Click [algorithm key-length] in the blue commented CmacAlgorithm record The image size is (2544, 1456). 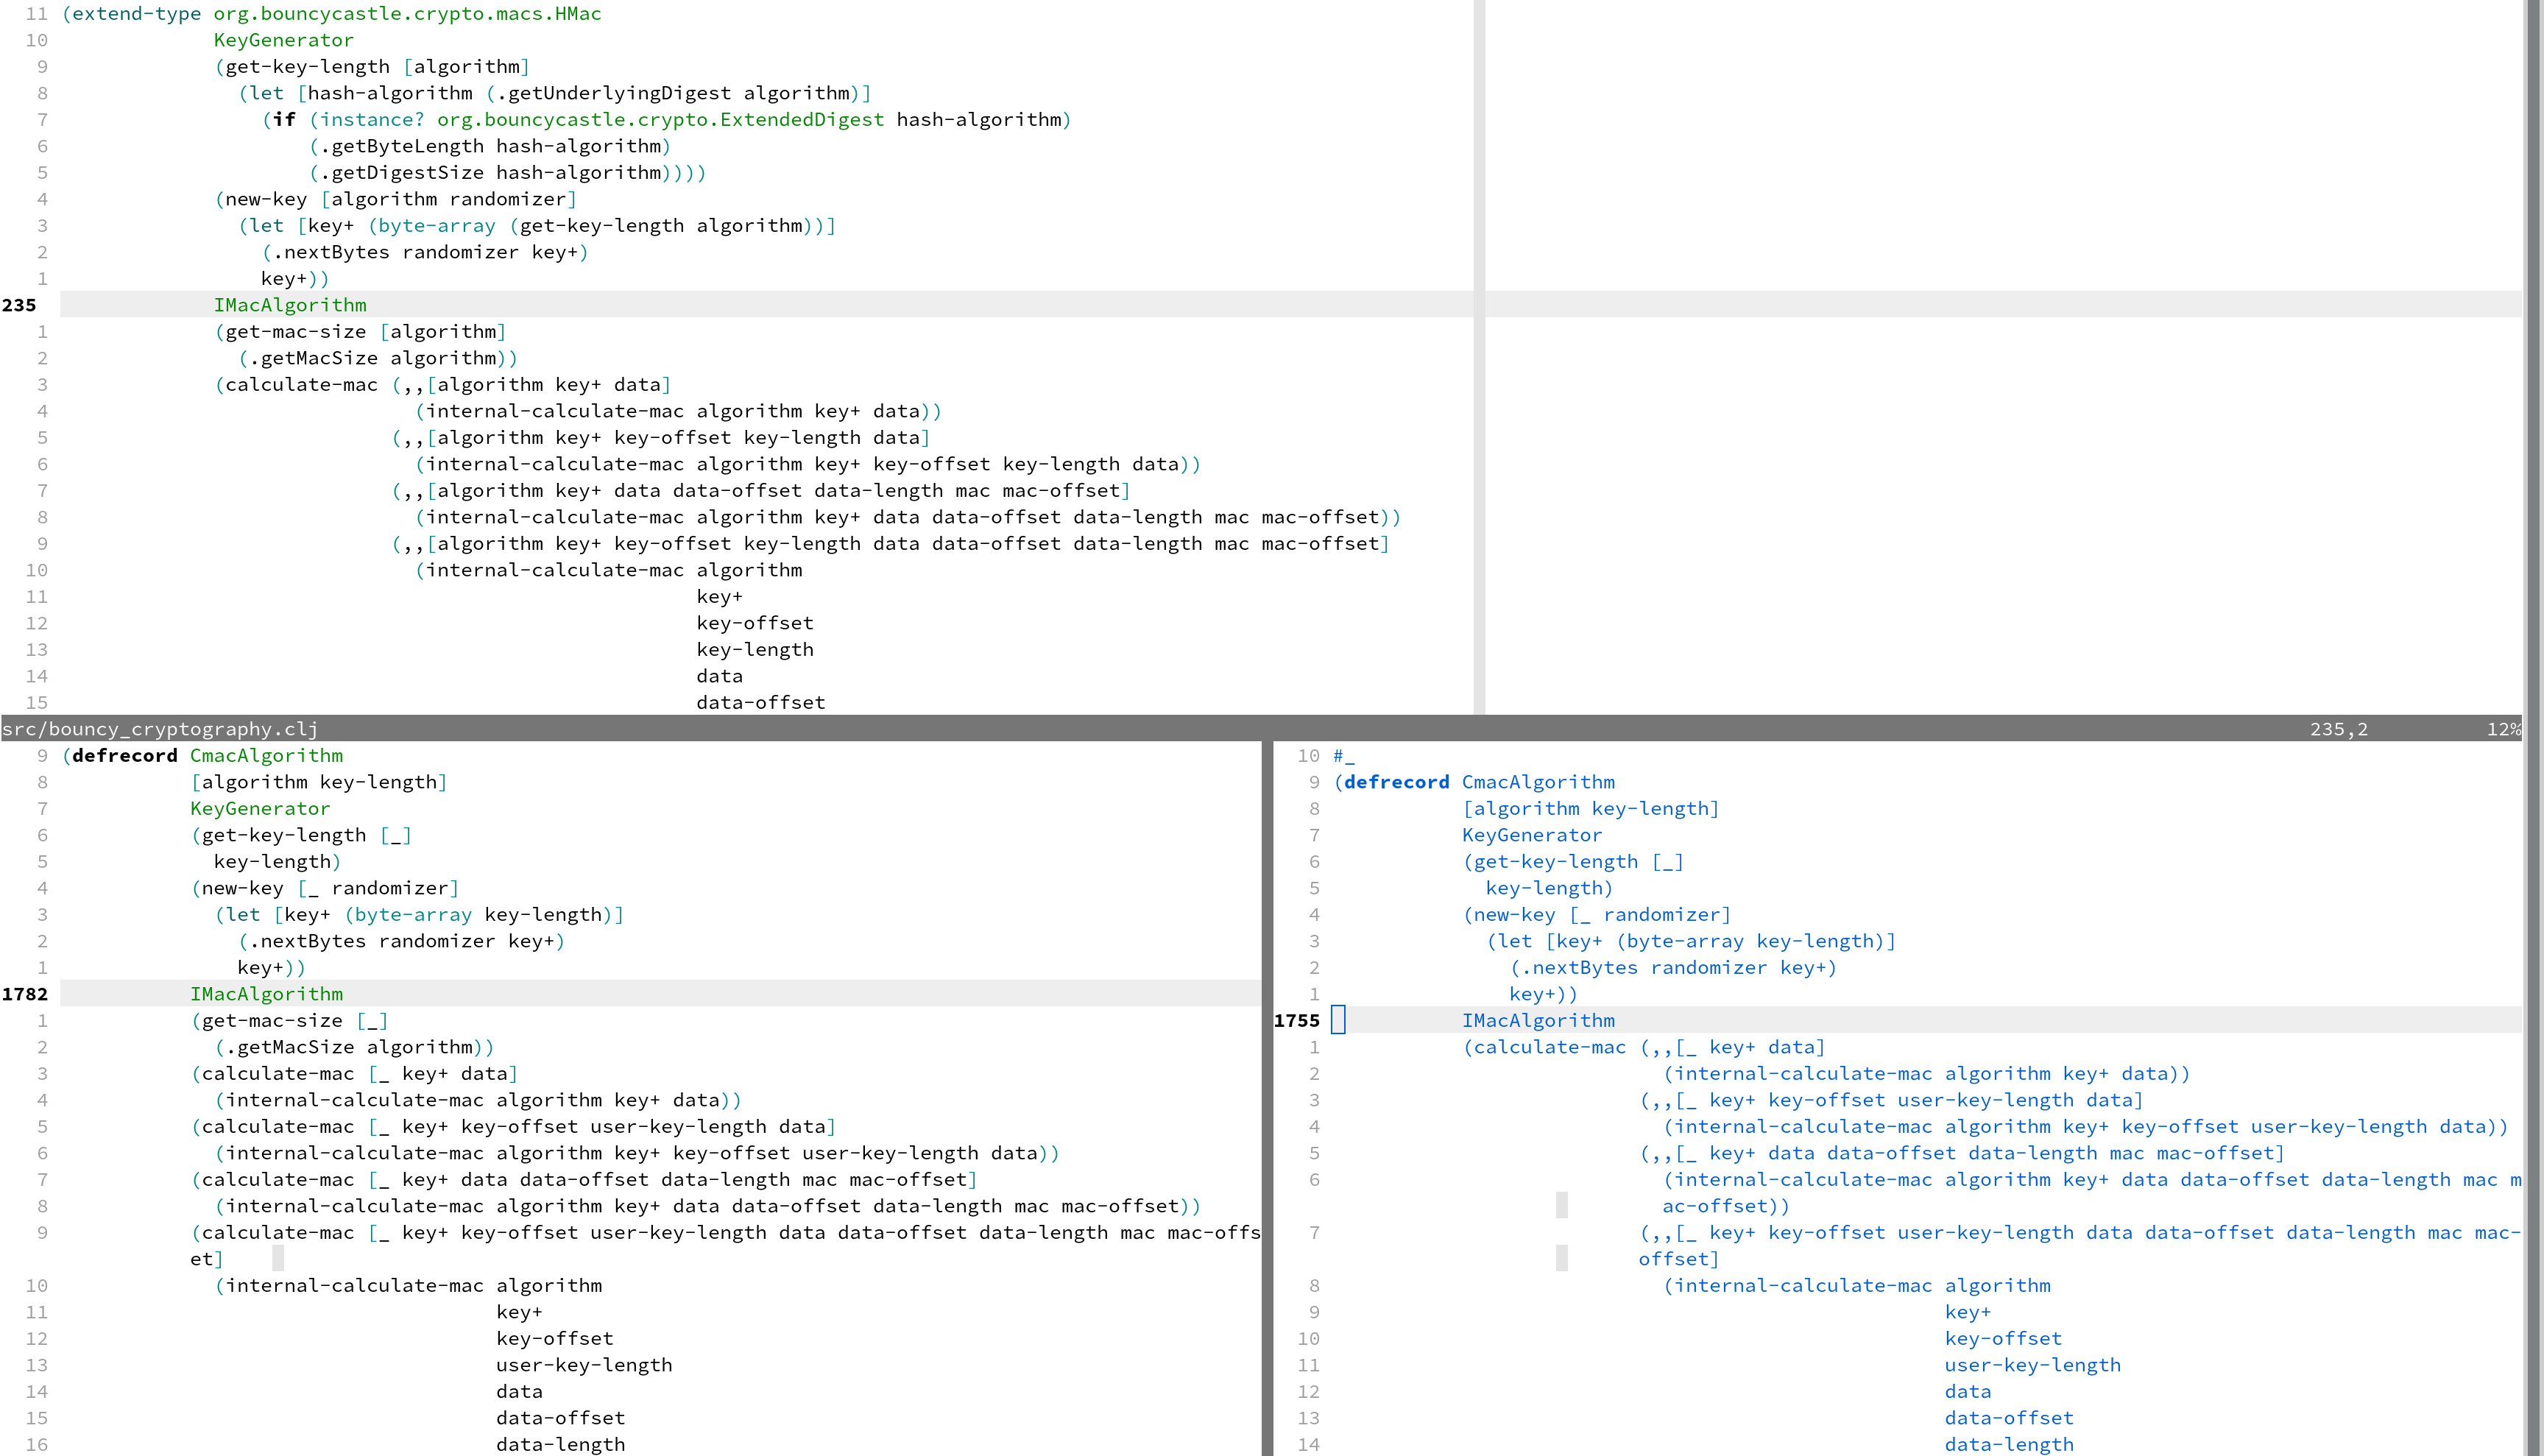click(1591, 809)
